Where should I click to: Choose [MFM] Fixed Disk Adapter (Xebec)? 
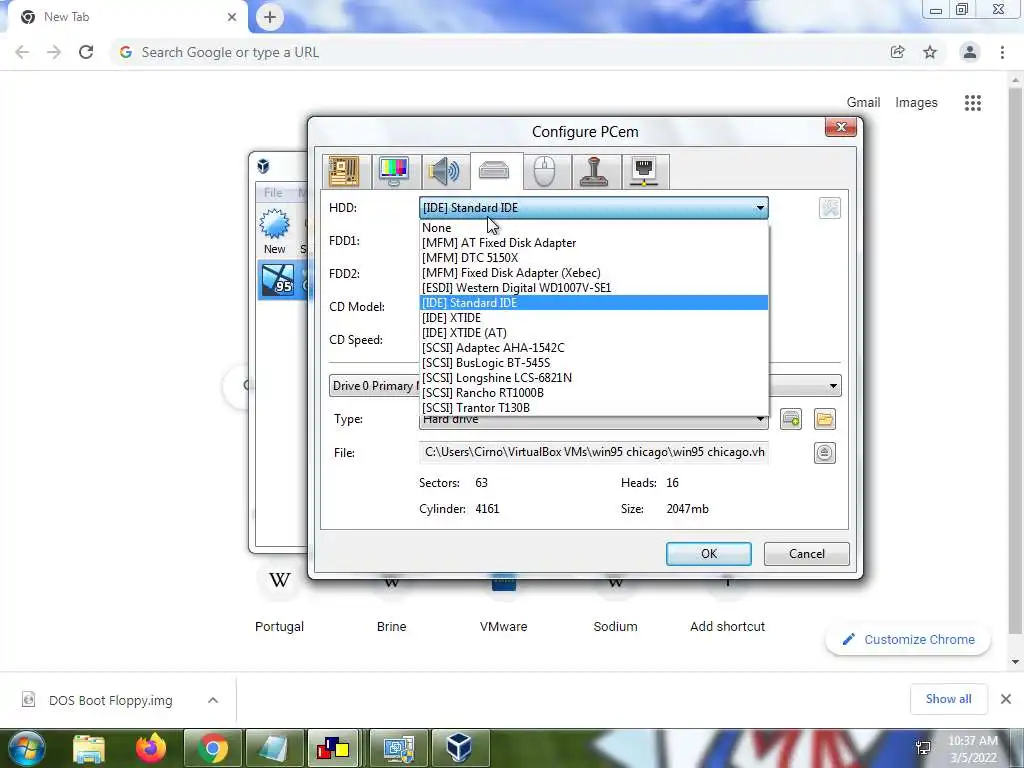point(594,273)
